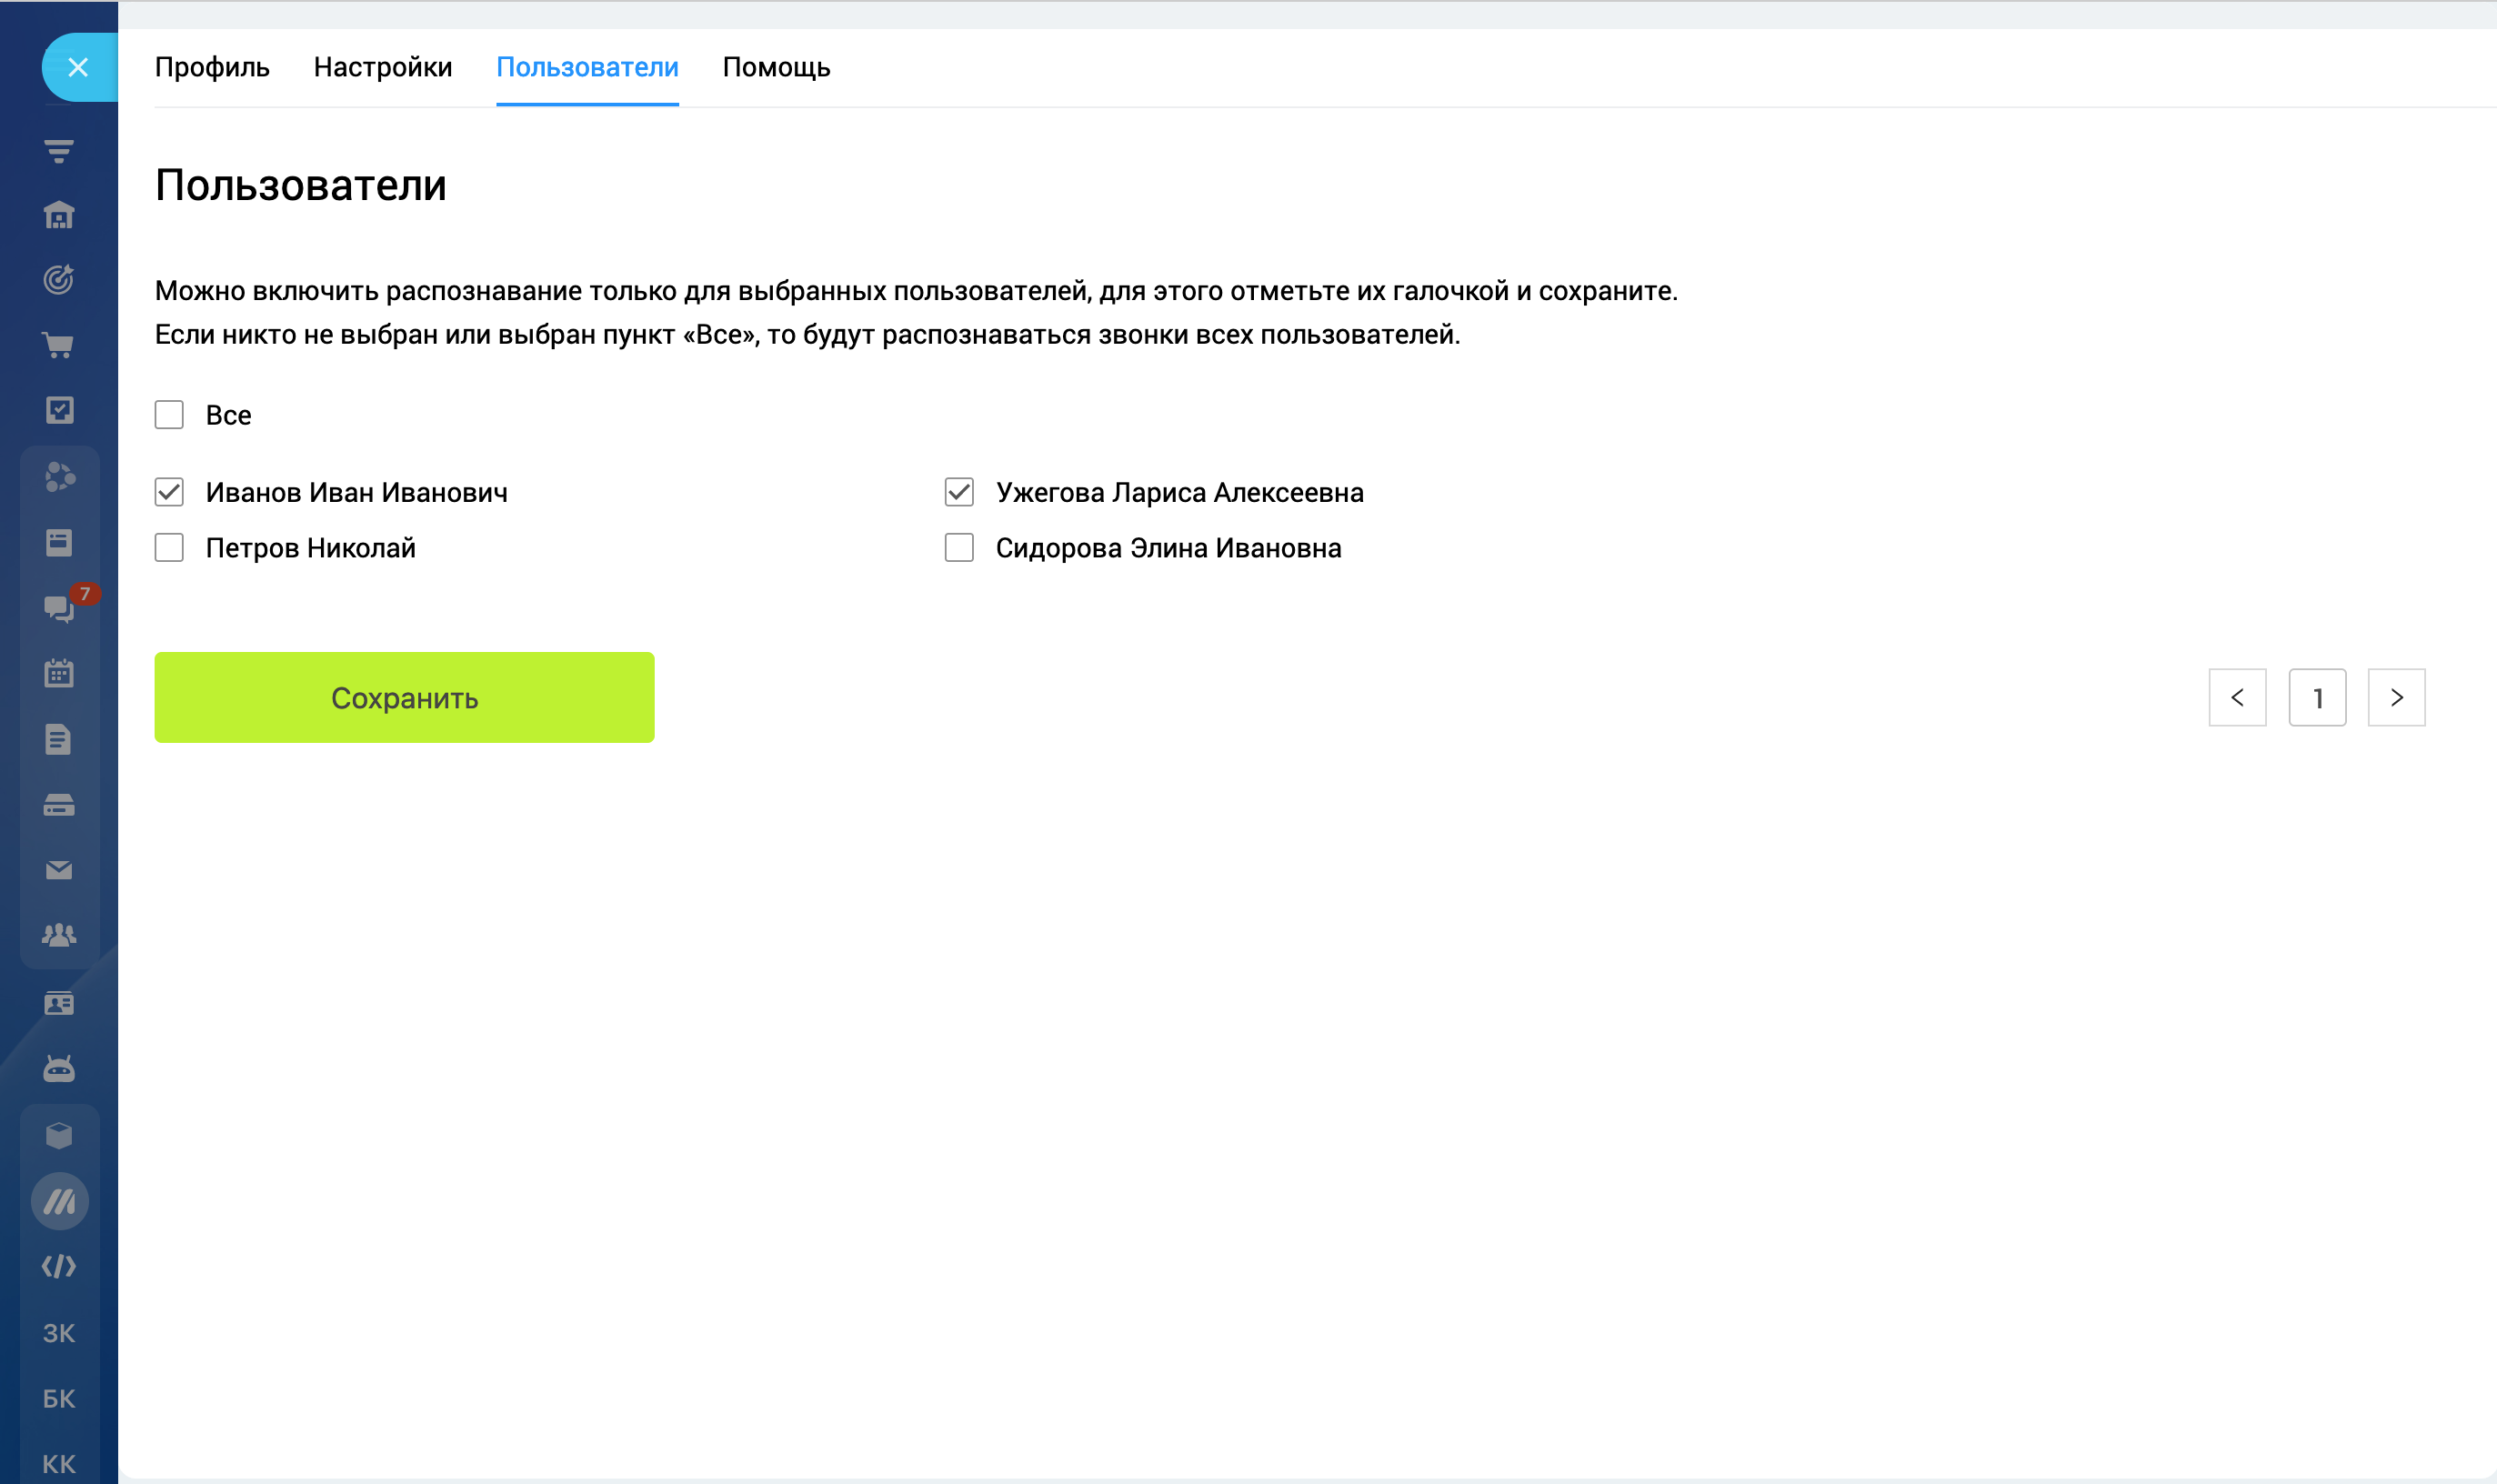Open the warehouse building sidebar icon

59,215
